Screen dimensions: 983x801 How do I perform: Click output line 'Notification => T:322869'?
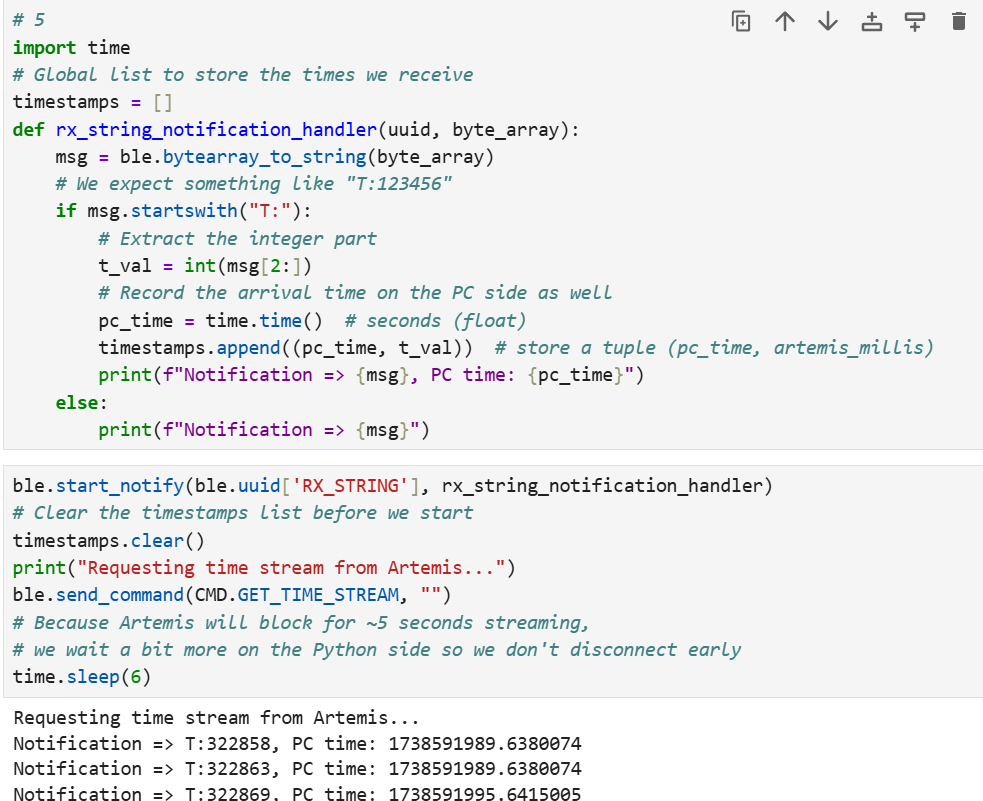pos(297,793)
